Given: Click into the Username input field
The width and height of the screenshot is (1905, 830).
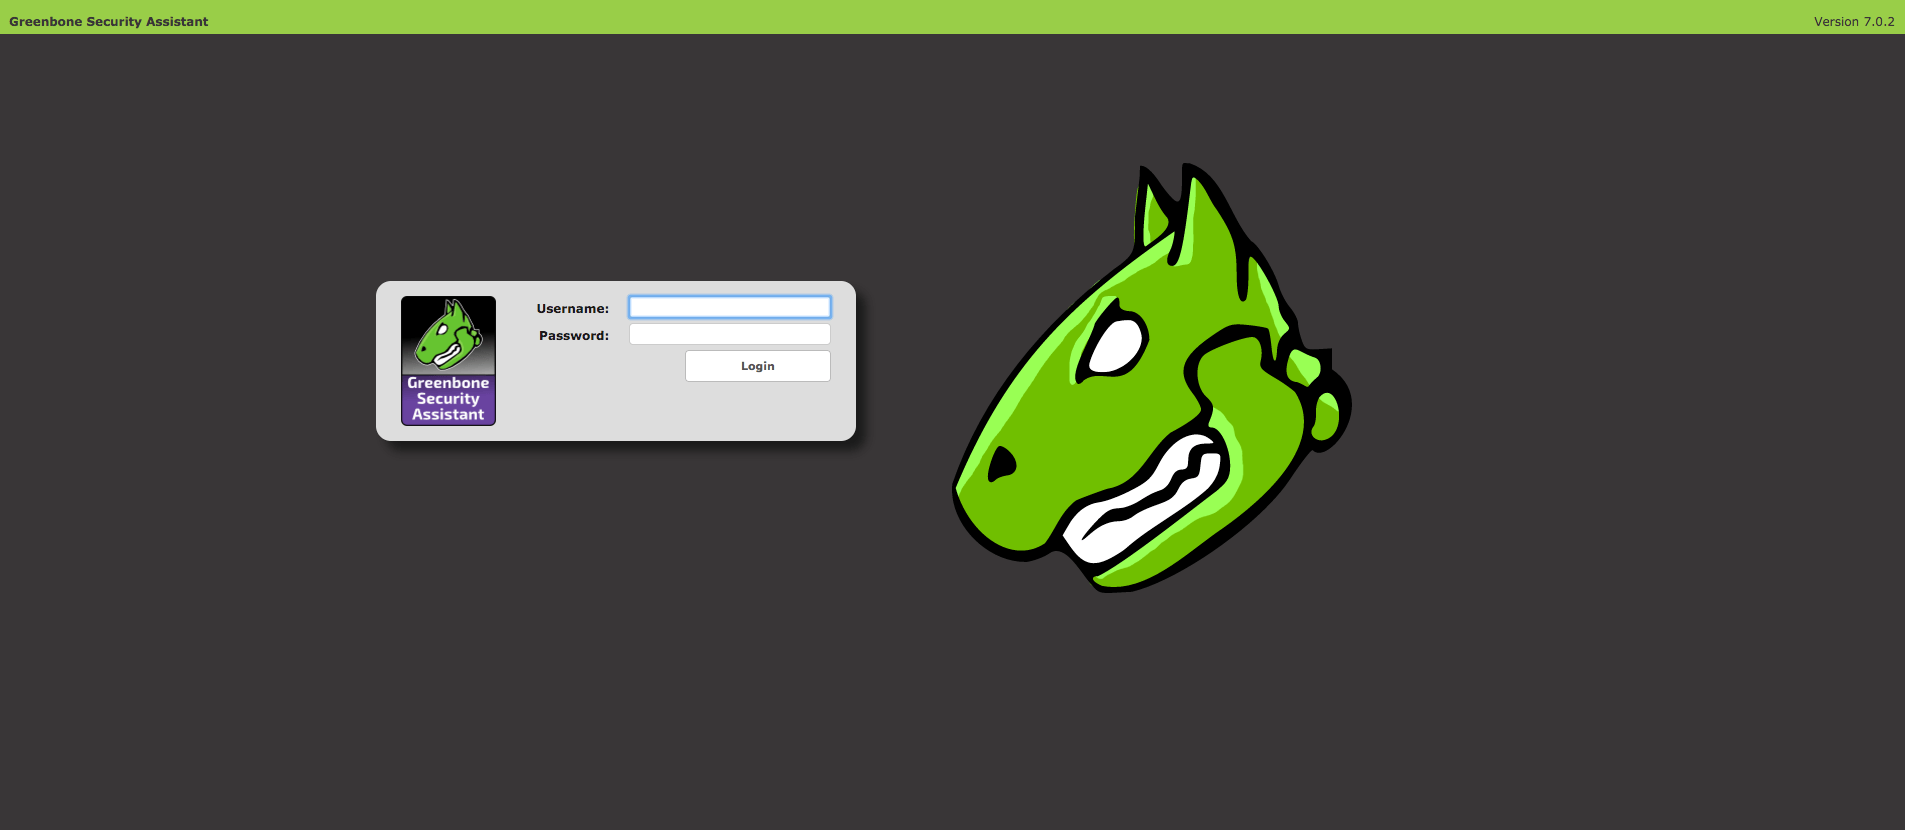Looking at the screenshot, I should coord(729,307).
